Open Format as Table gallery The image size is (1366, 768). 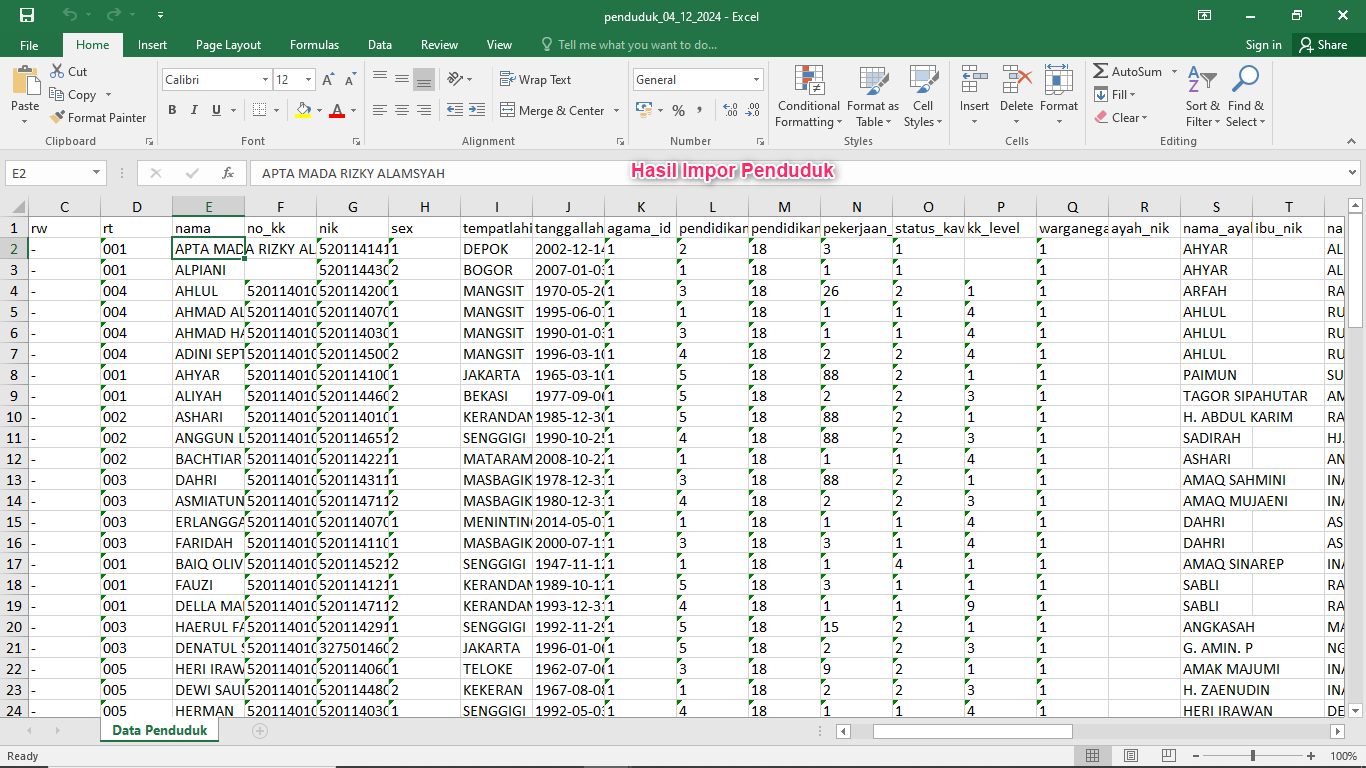pos(873,96)
